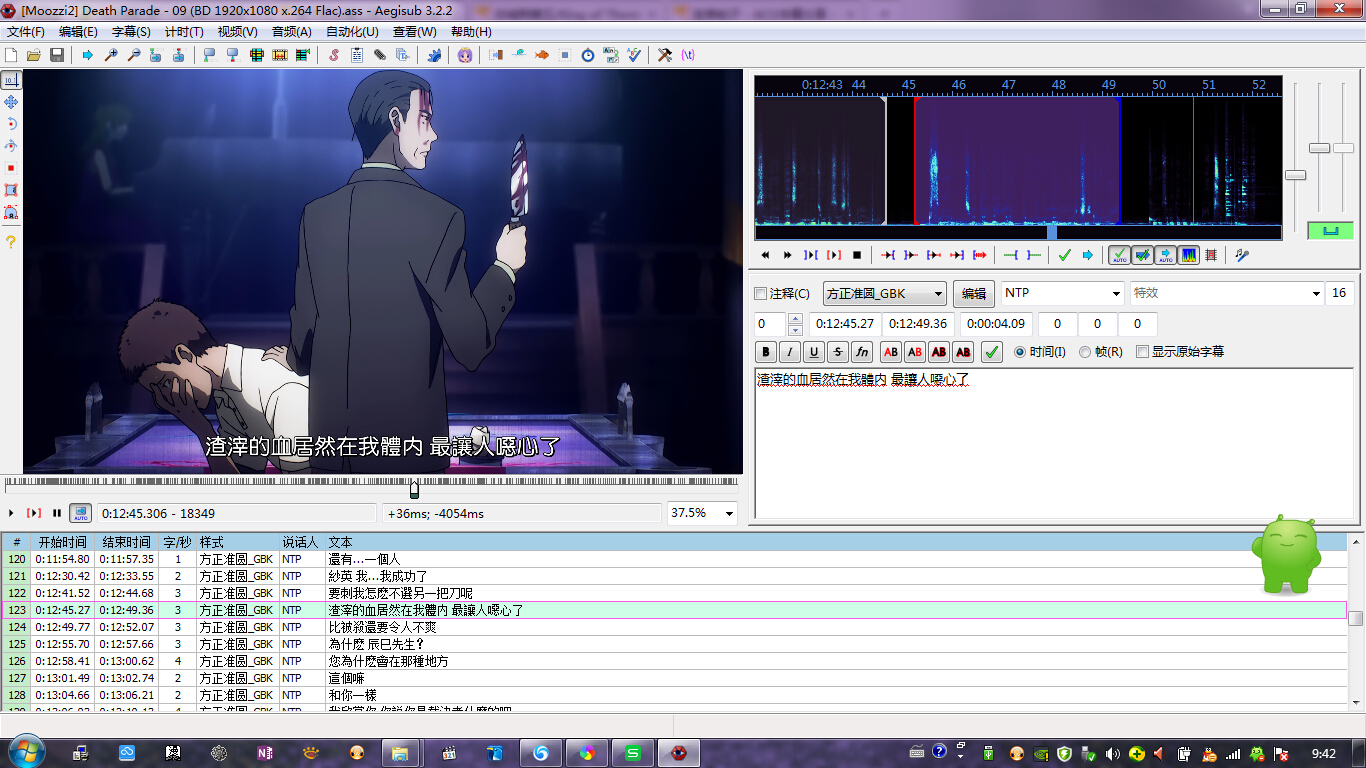Open the Attachments paperclip icon
1366x768 pixels.
[380, 55]
